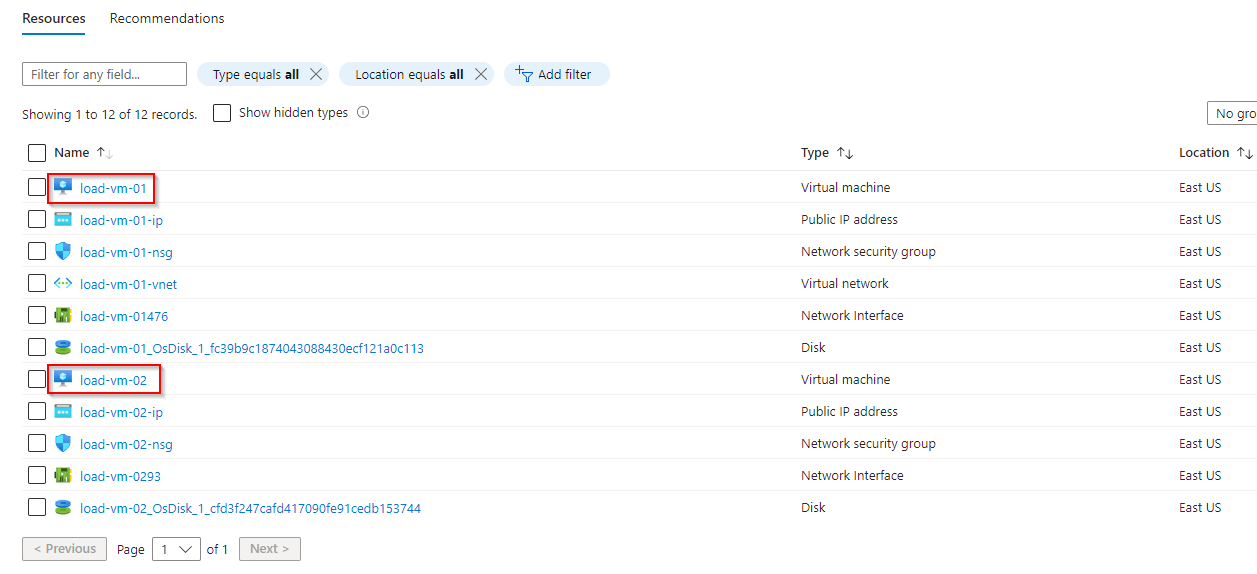
Task: Click 'Showing 1 to 12 of 12 records.' text
Action: point(110,114)
